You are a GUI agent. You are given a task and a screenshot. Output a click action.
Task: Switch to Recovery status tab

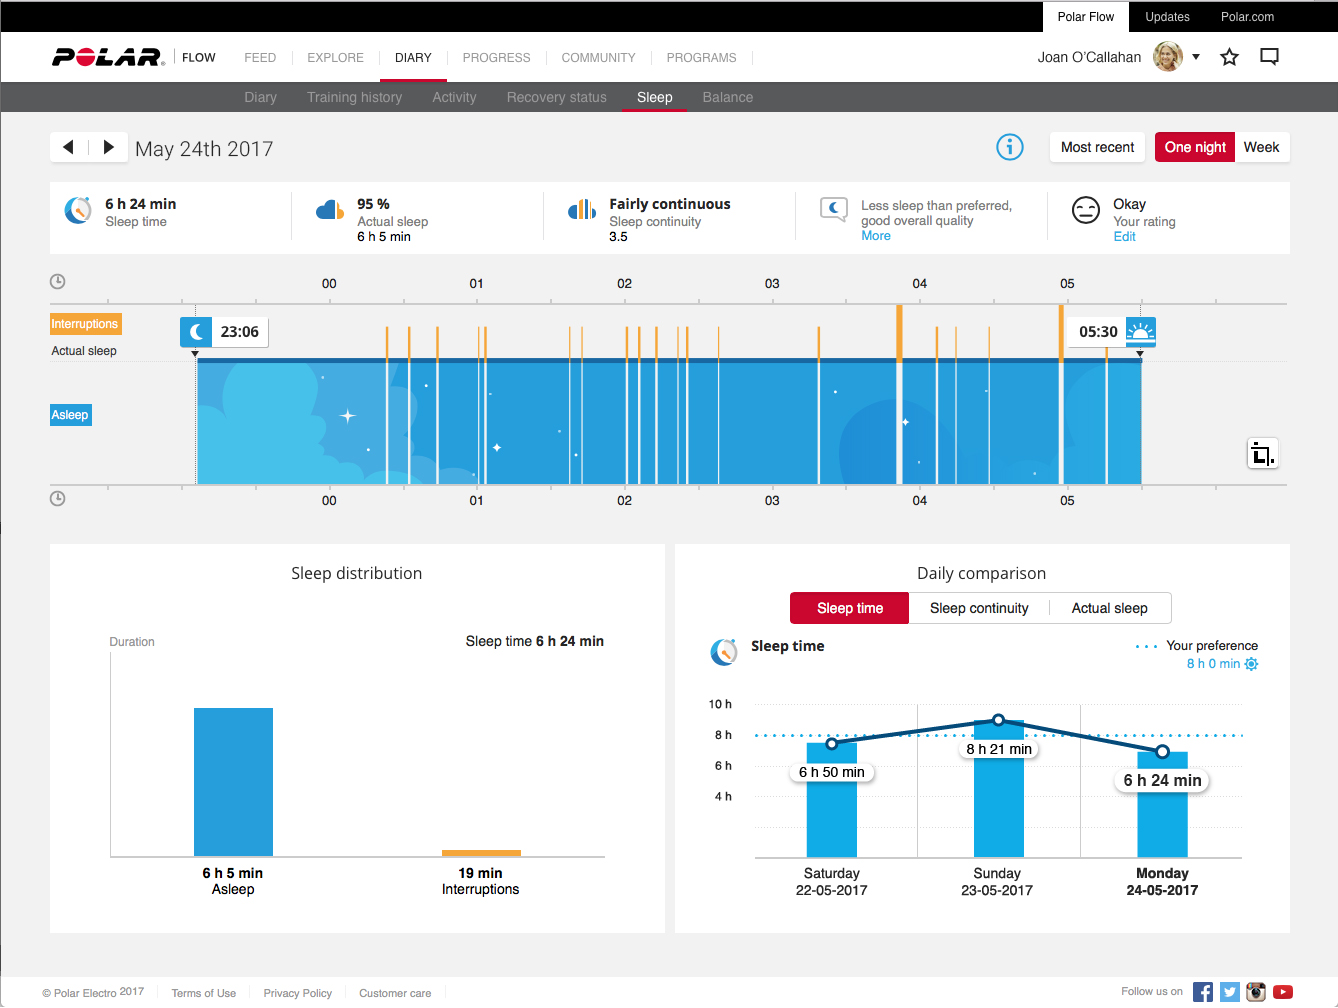click(556, 97)
